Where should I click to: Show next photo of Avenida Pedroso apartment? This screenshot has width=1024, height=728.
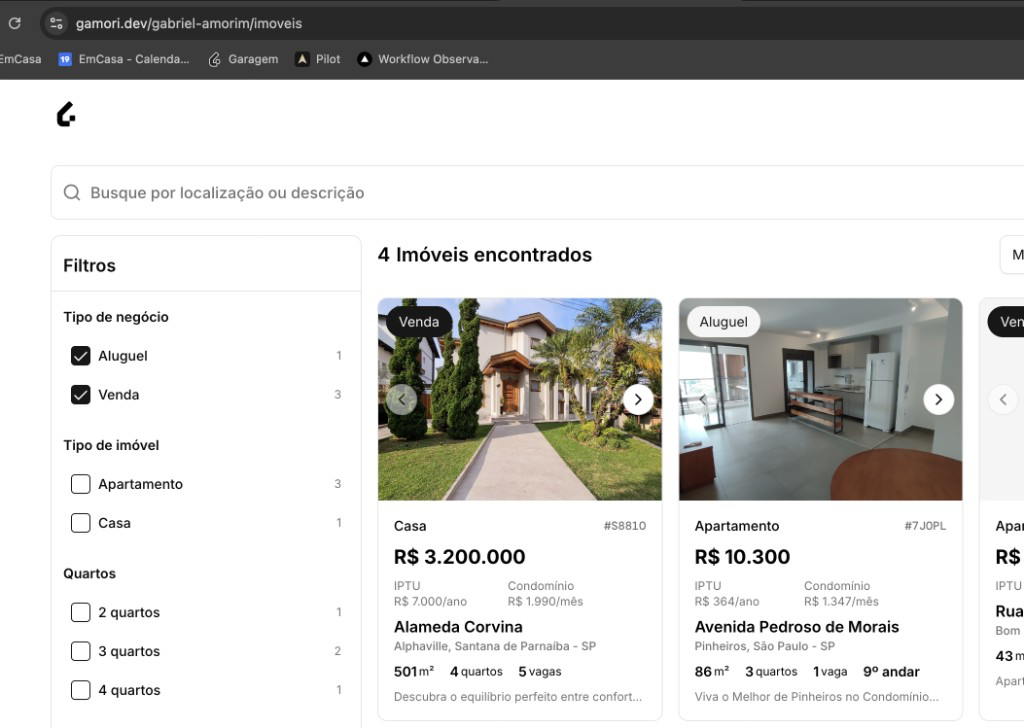(938, 400)
